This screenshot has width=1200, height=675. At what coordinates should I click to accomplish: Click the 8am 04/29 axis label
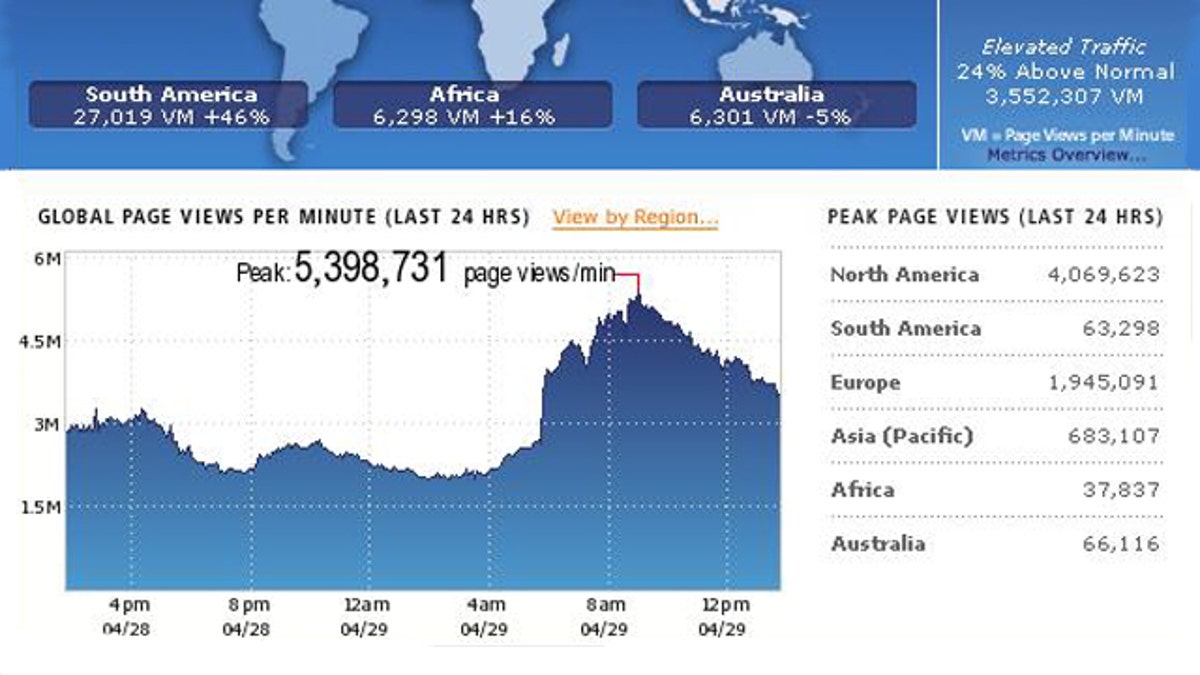604,617
